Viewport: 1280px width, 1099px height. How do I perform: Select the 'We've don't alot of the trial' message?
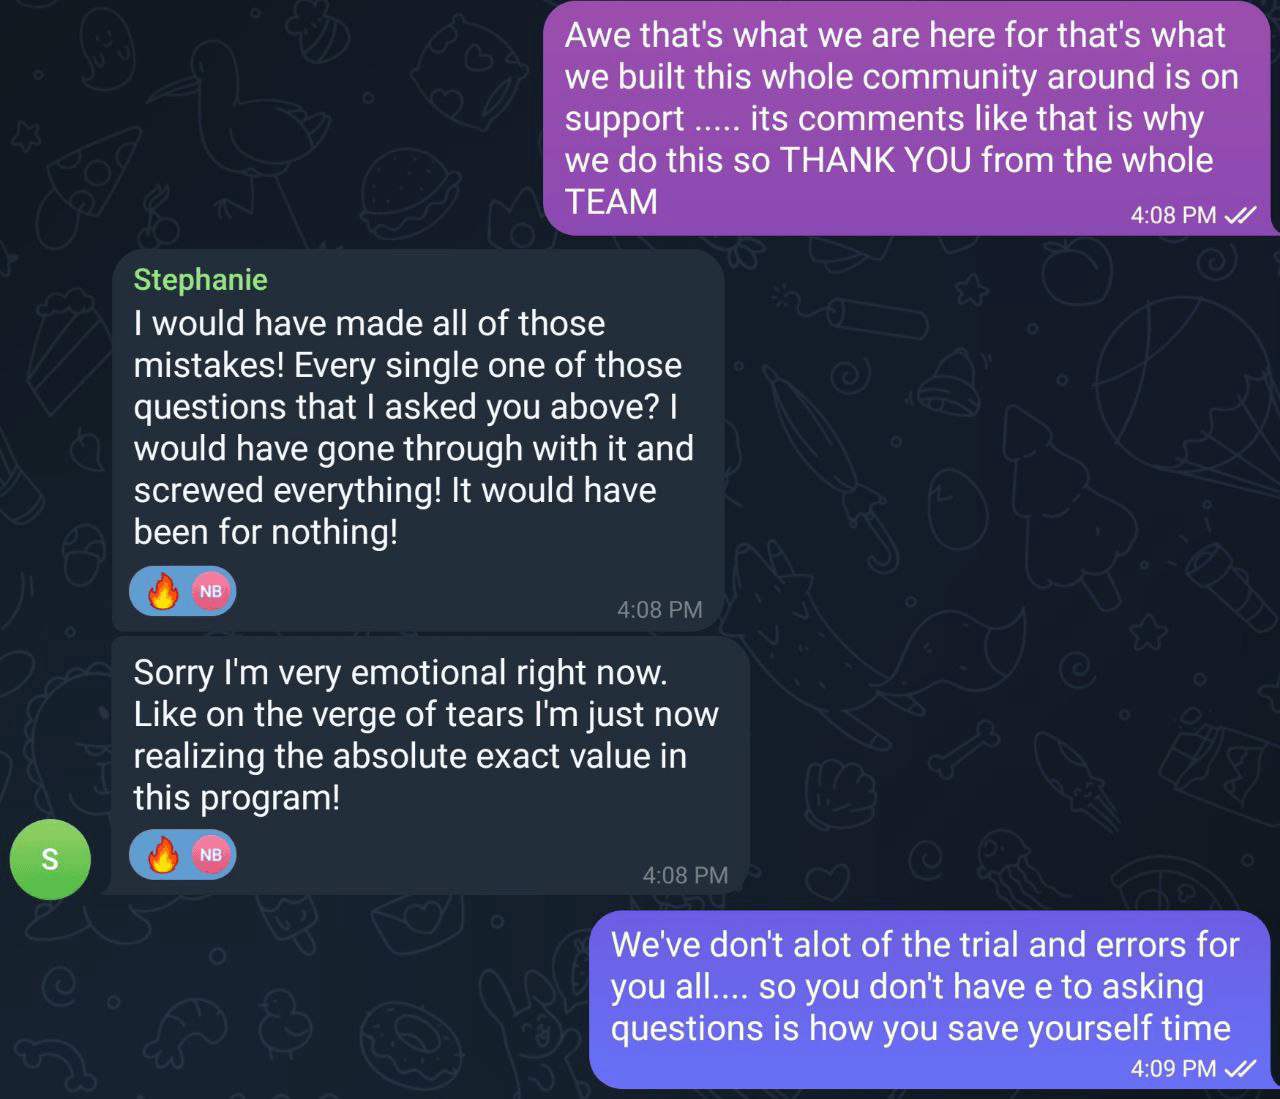923,986
